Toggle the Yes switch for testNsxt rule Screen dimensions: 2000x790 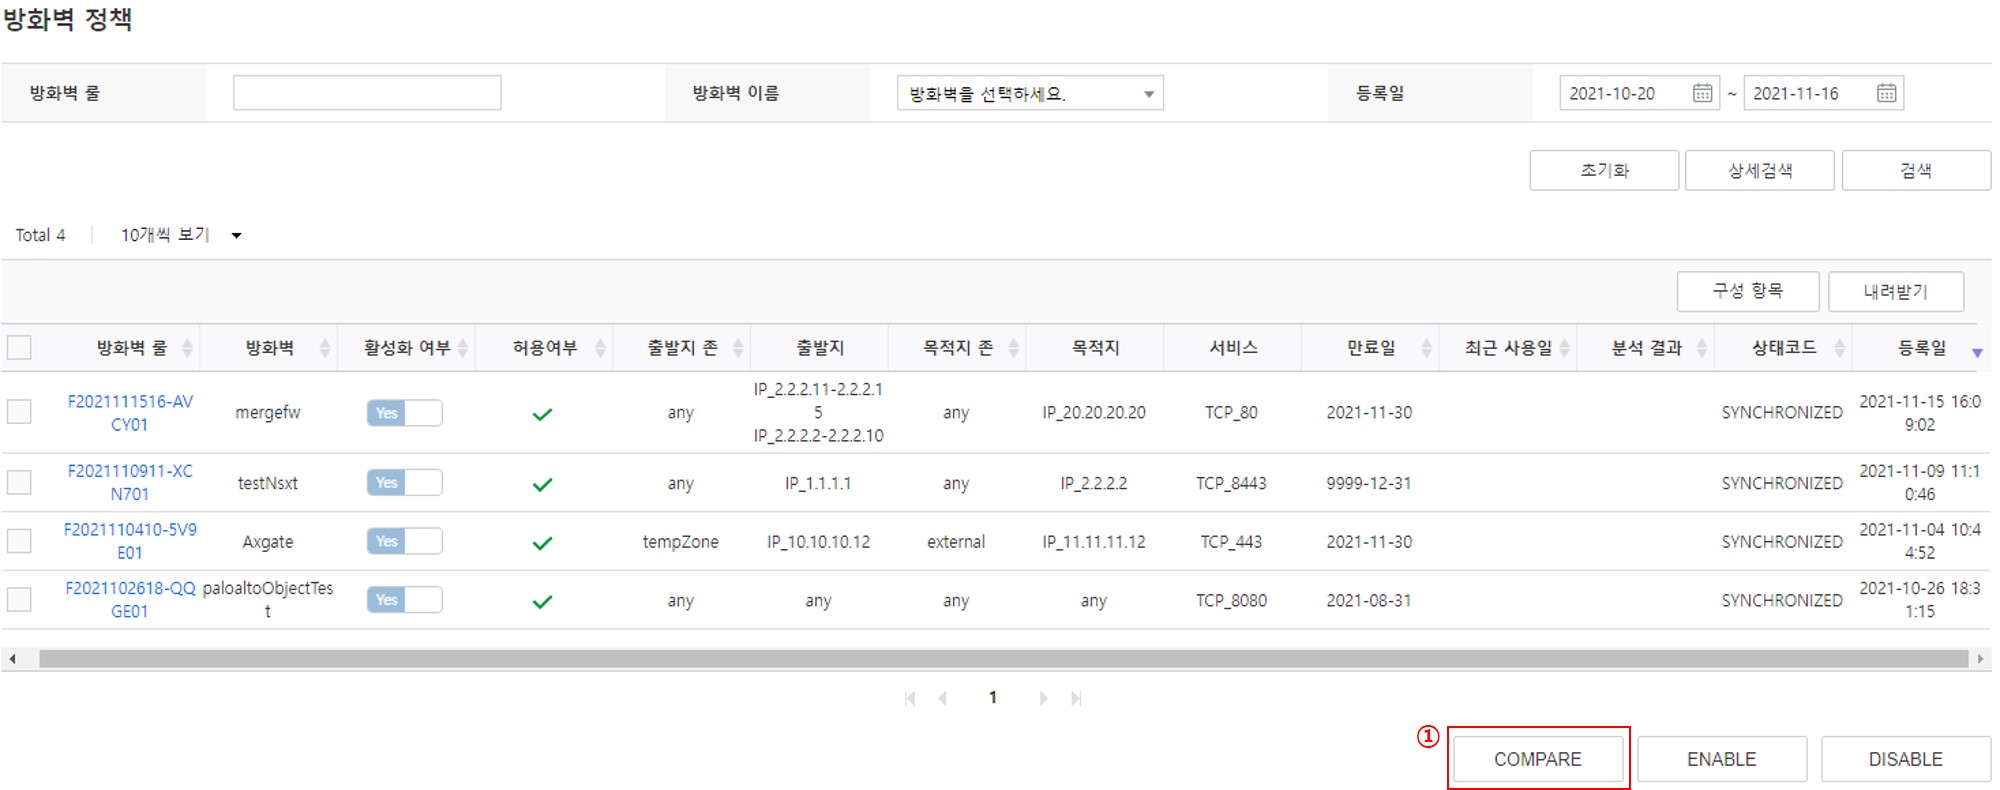point(404,483)
